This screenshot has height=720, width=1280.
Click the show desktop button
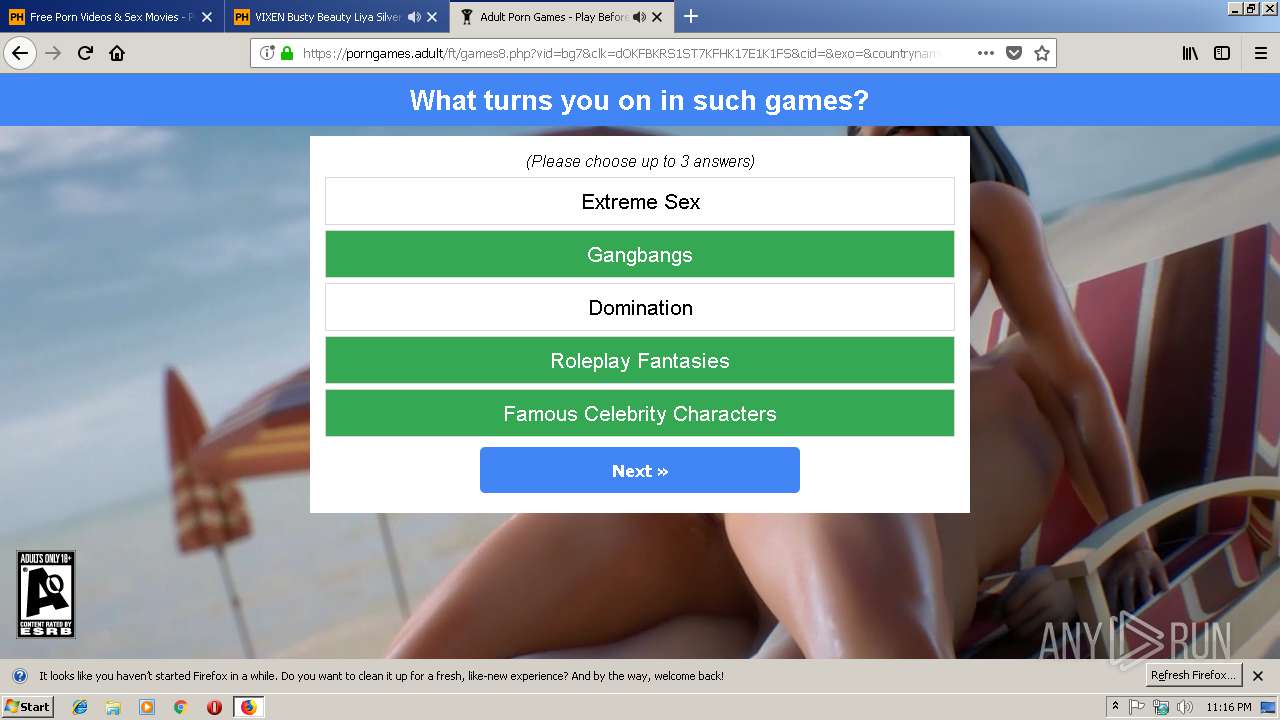pos(1269,707)
